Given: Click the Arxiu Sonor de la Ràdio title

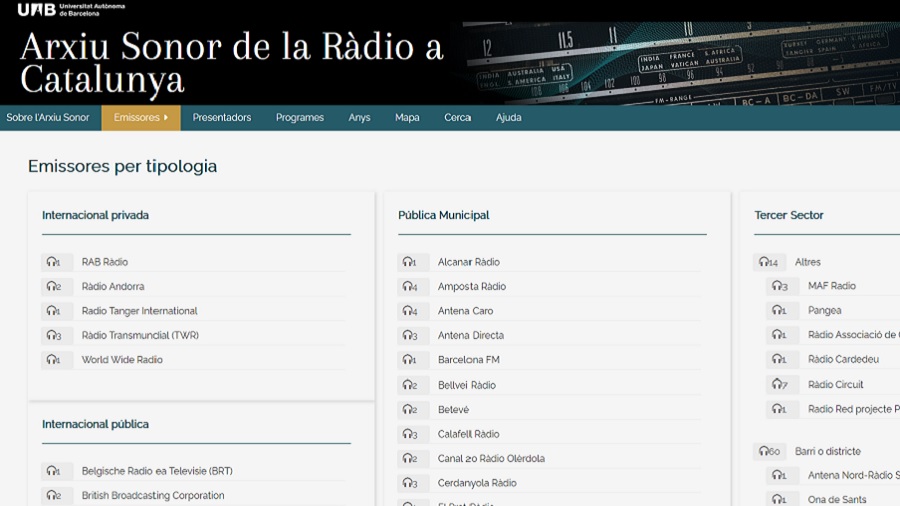Looking at the screenshot, I should [231, 63].
